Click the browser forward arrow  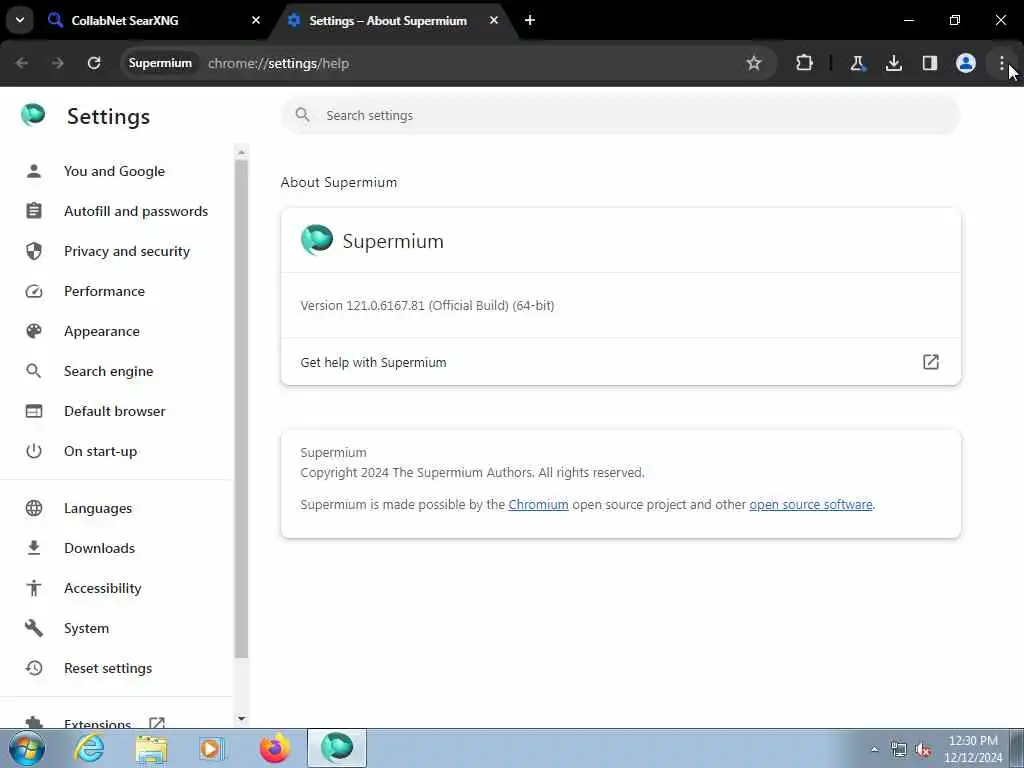point(58,63)
